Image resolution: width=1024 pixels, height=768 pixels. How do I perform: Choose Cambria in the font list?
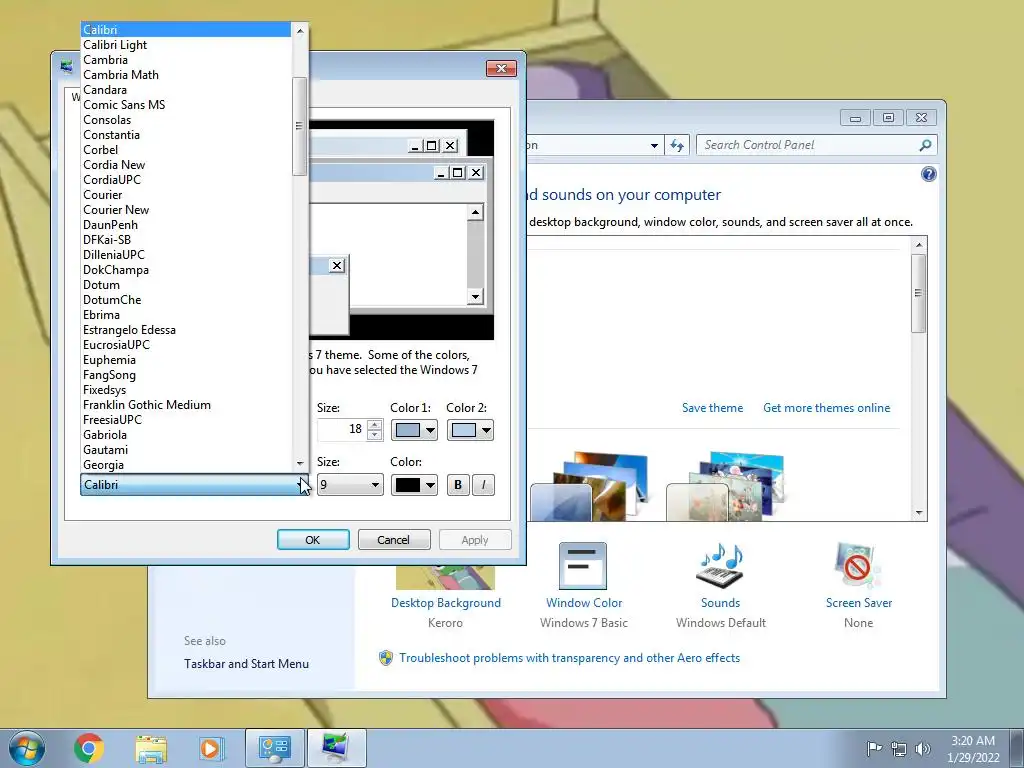pos(185,59)
